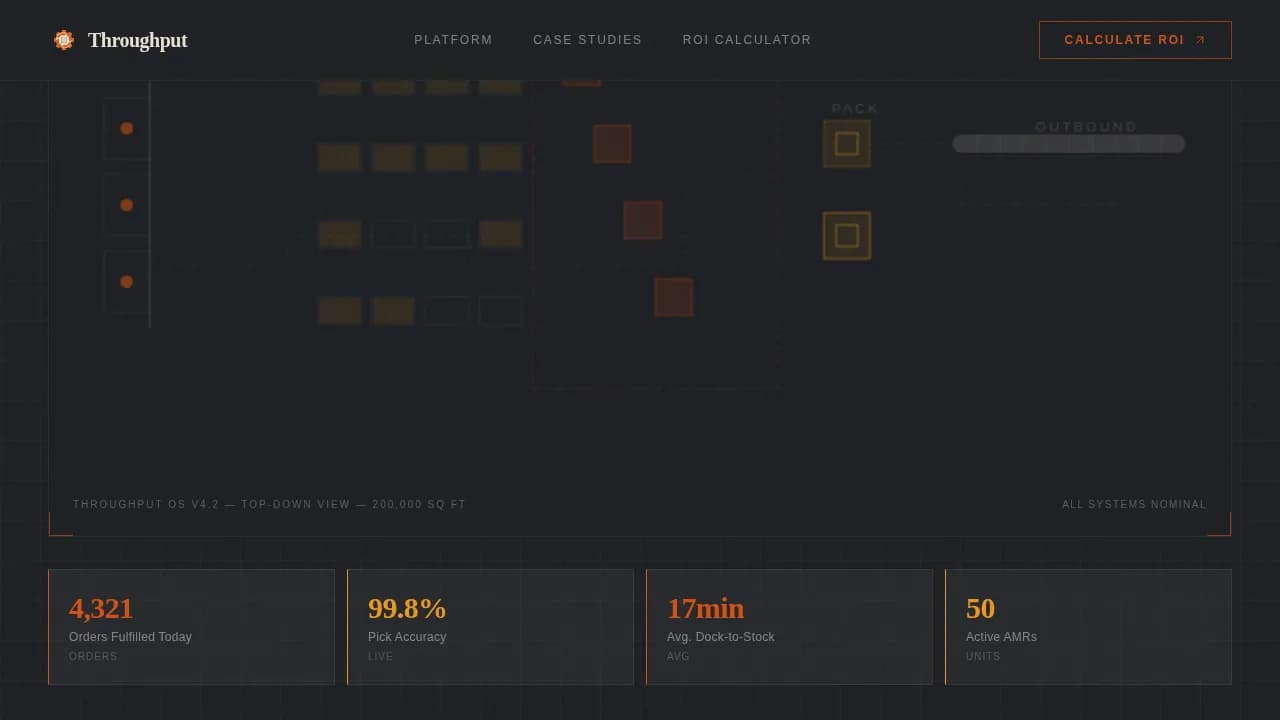Open the ROI CALCULATOR page

[747, 40]
